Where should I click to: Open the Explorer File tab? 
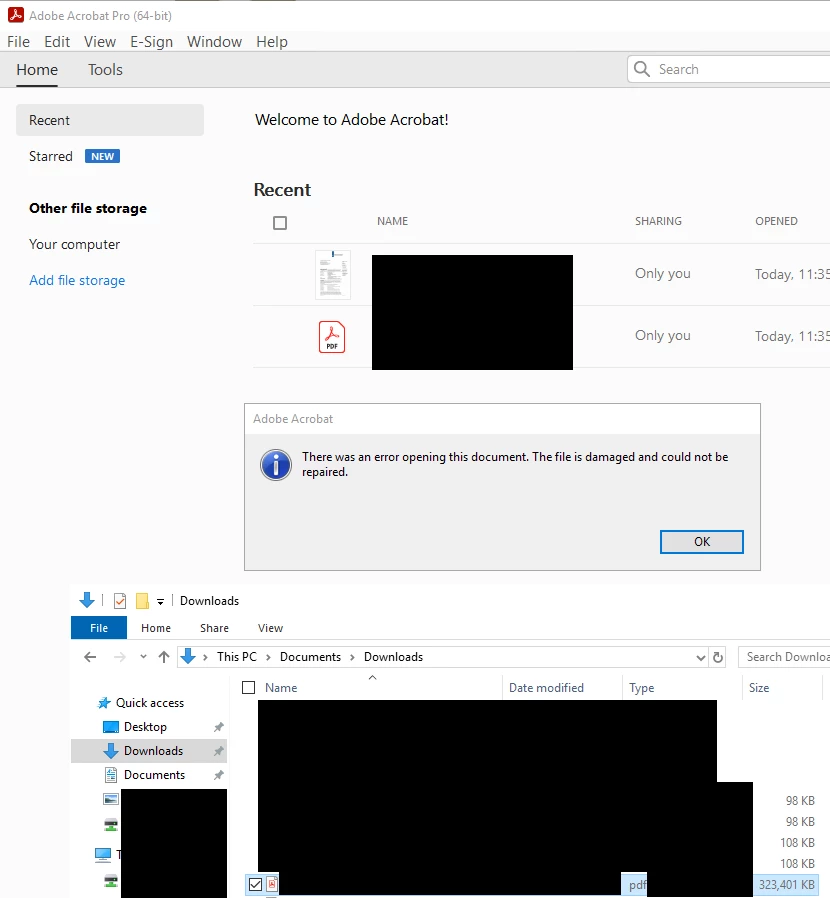point(99,628)
